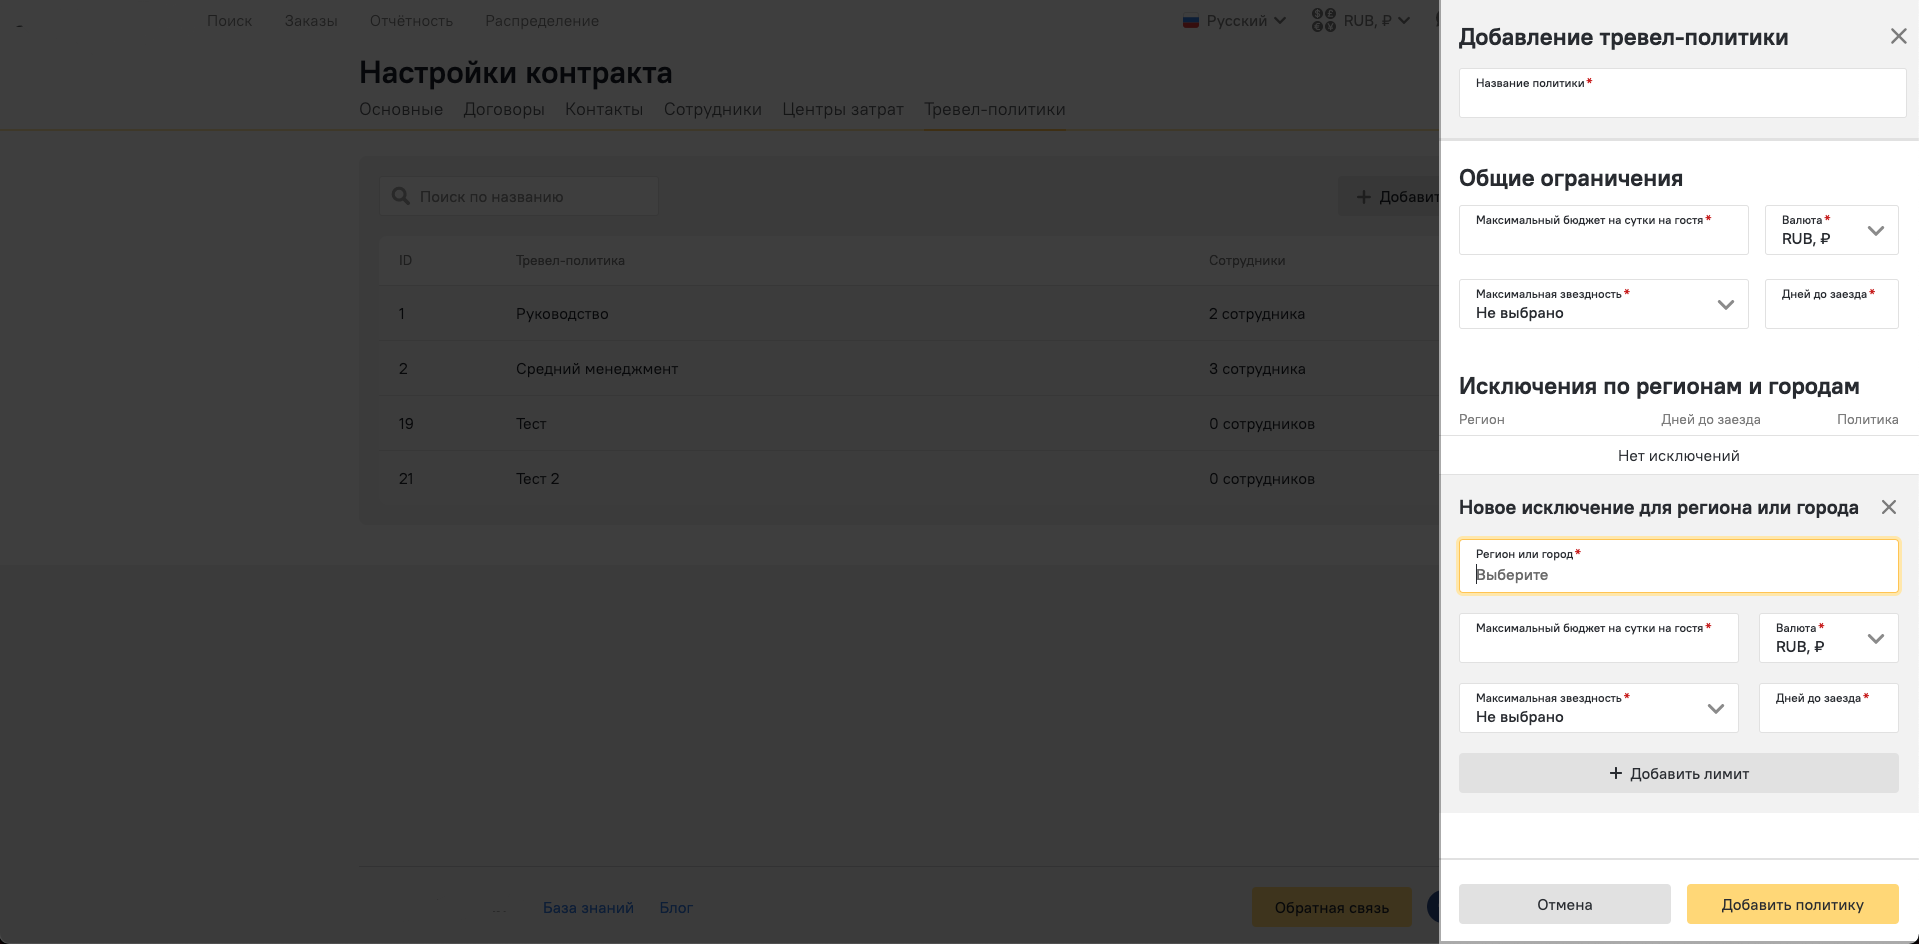The height and width of the screenshot is (944, 1919).
Task: Open the База знаний link
Action: (x=588, y=908)
